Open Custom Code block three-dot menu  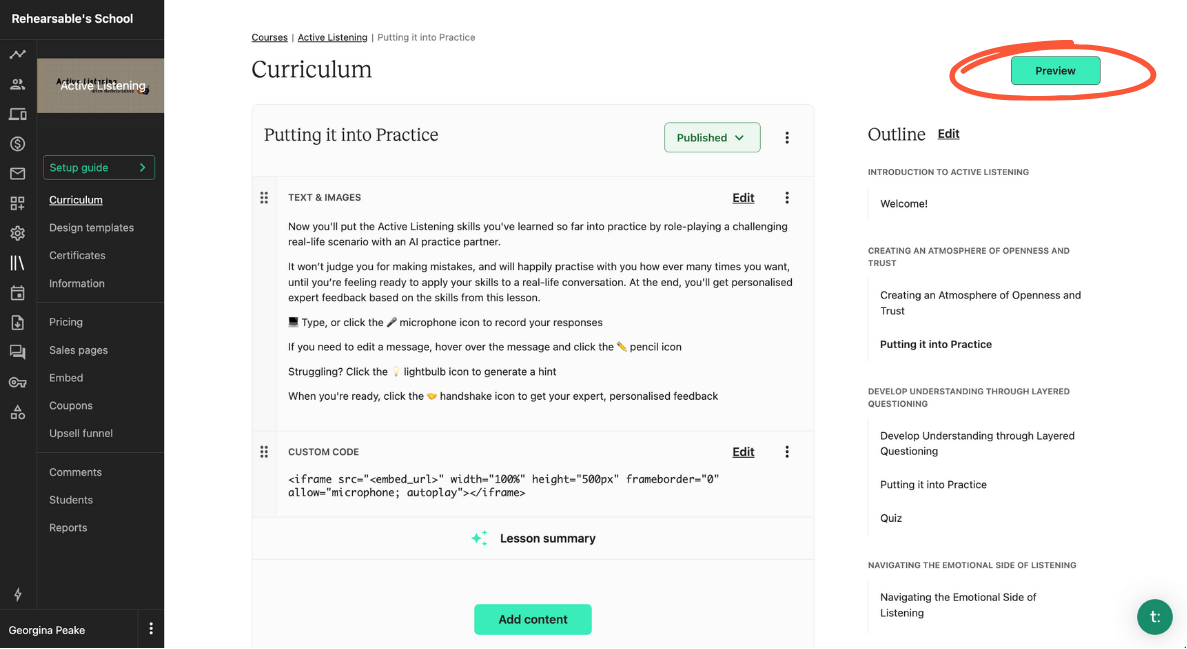click(x=787, y=452)
